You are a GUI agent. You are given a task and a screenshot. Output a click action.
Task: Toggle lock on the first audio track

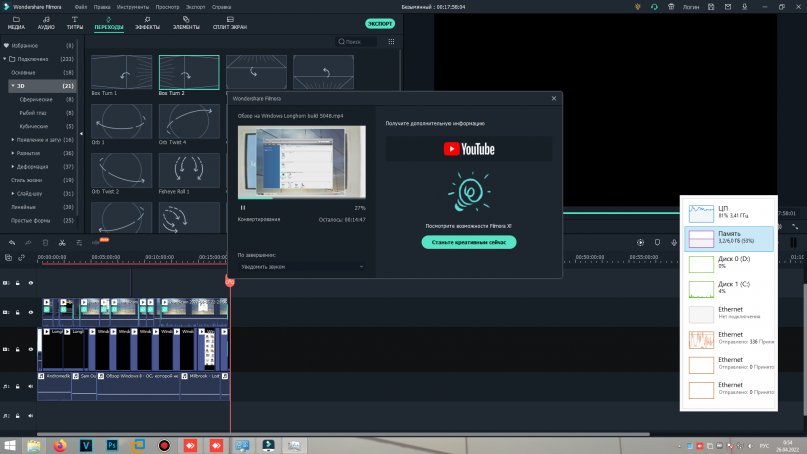pos(18,385)
